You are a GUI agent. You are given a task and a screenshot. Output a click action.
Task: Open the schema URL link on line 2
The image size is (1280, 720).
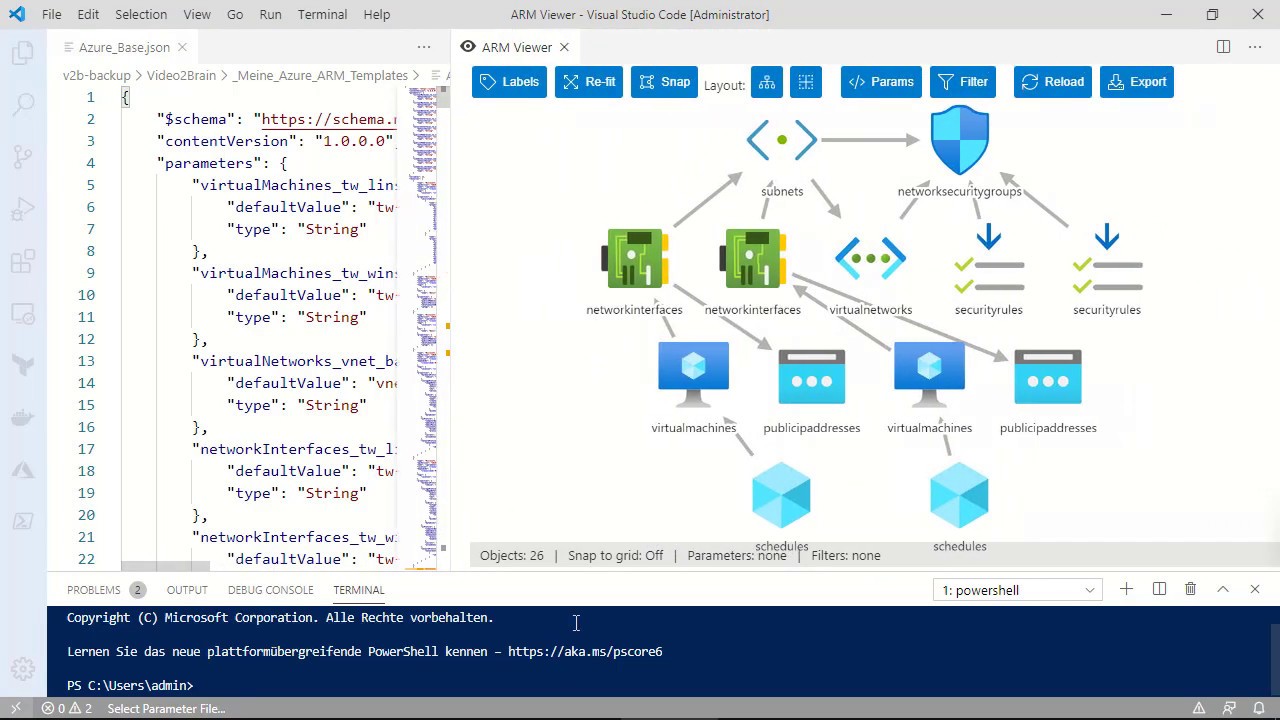tap(329, 119)
